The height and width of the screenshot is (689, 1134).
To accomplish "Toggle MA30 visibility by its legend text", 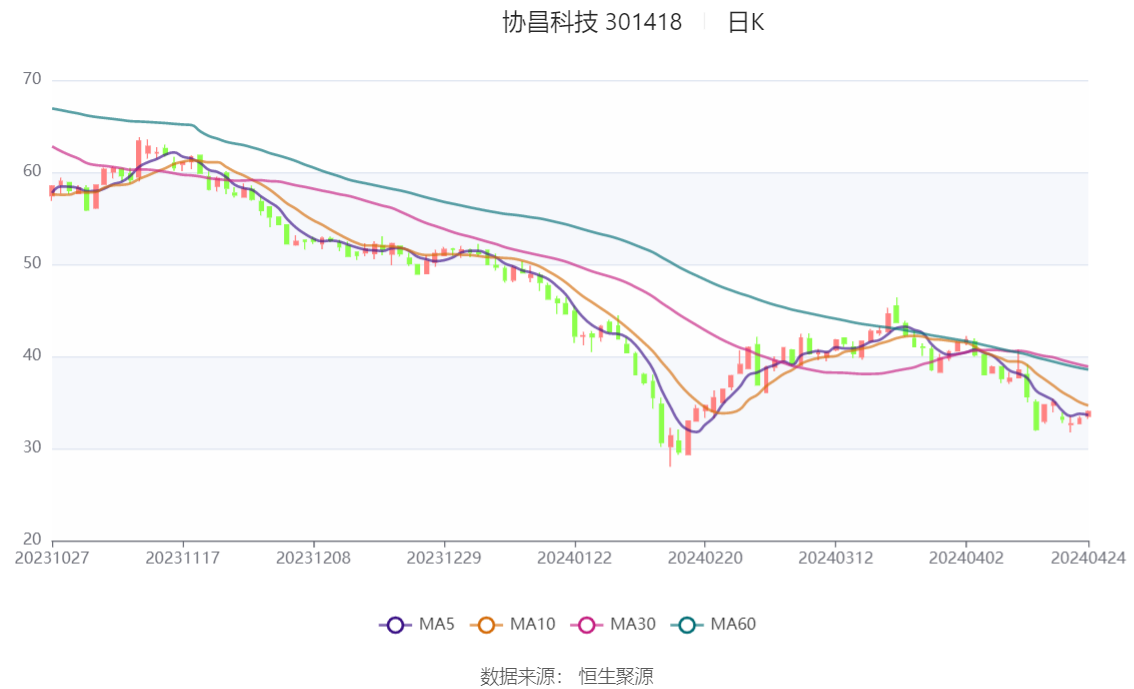I will 632,625.
